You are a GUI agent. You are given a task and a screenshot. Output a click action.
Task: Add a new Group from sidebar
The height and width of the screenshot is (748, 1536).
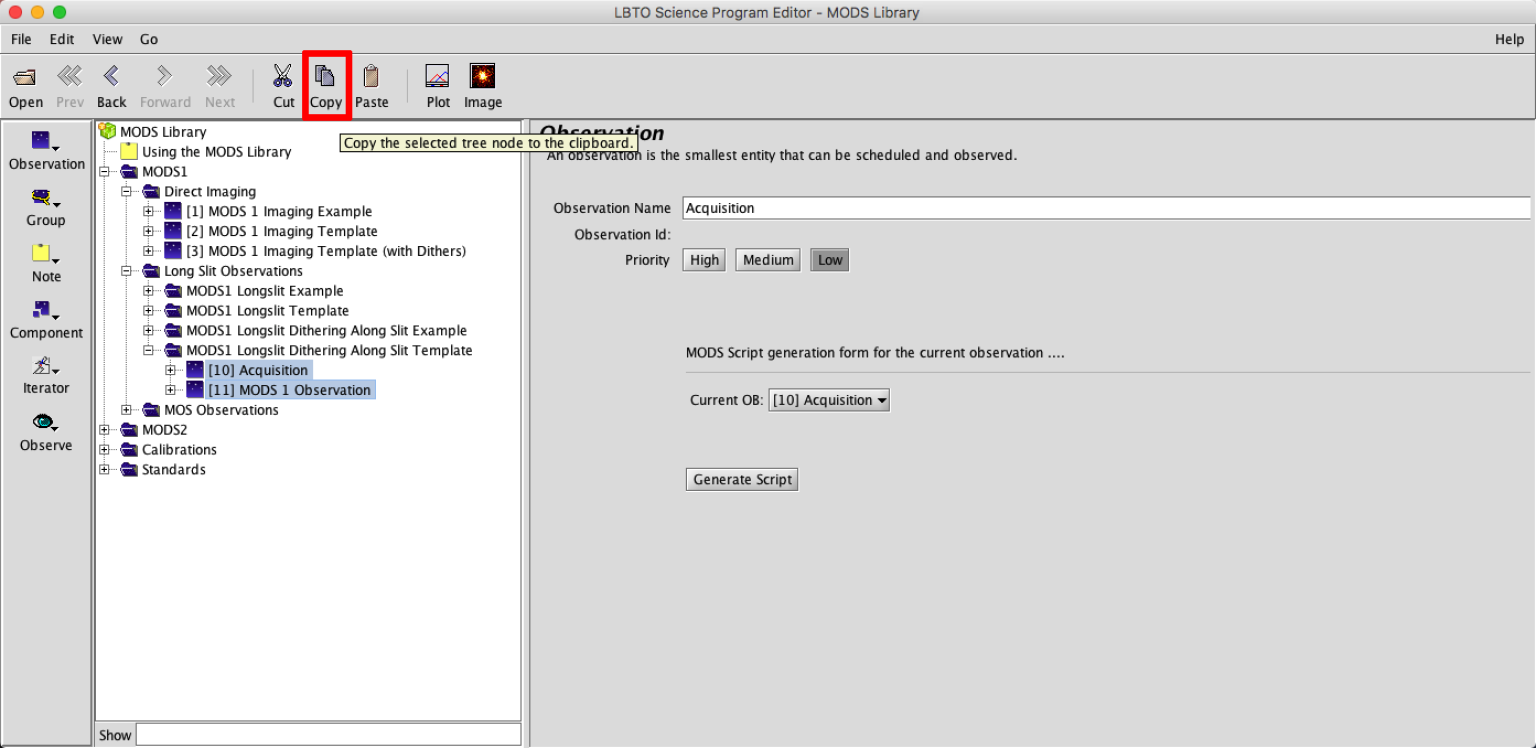click(x=46, y=207)
